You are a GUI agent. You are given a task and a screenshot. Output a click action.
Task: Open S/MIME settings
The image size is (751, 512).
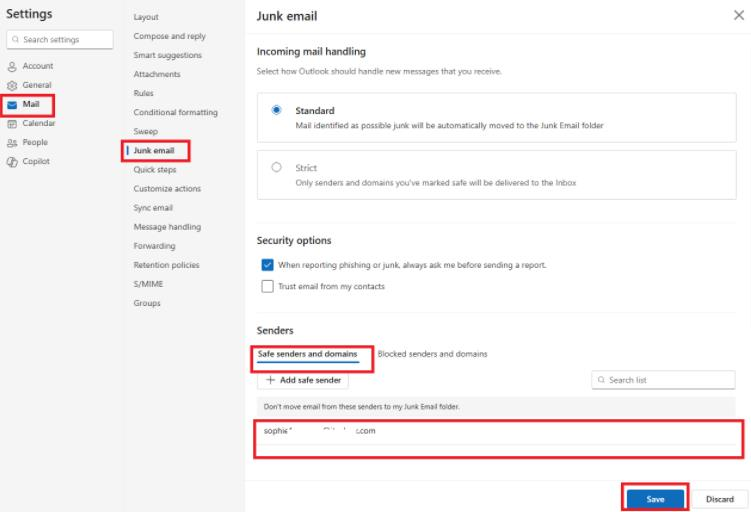click(148, 284)
